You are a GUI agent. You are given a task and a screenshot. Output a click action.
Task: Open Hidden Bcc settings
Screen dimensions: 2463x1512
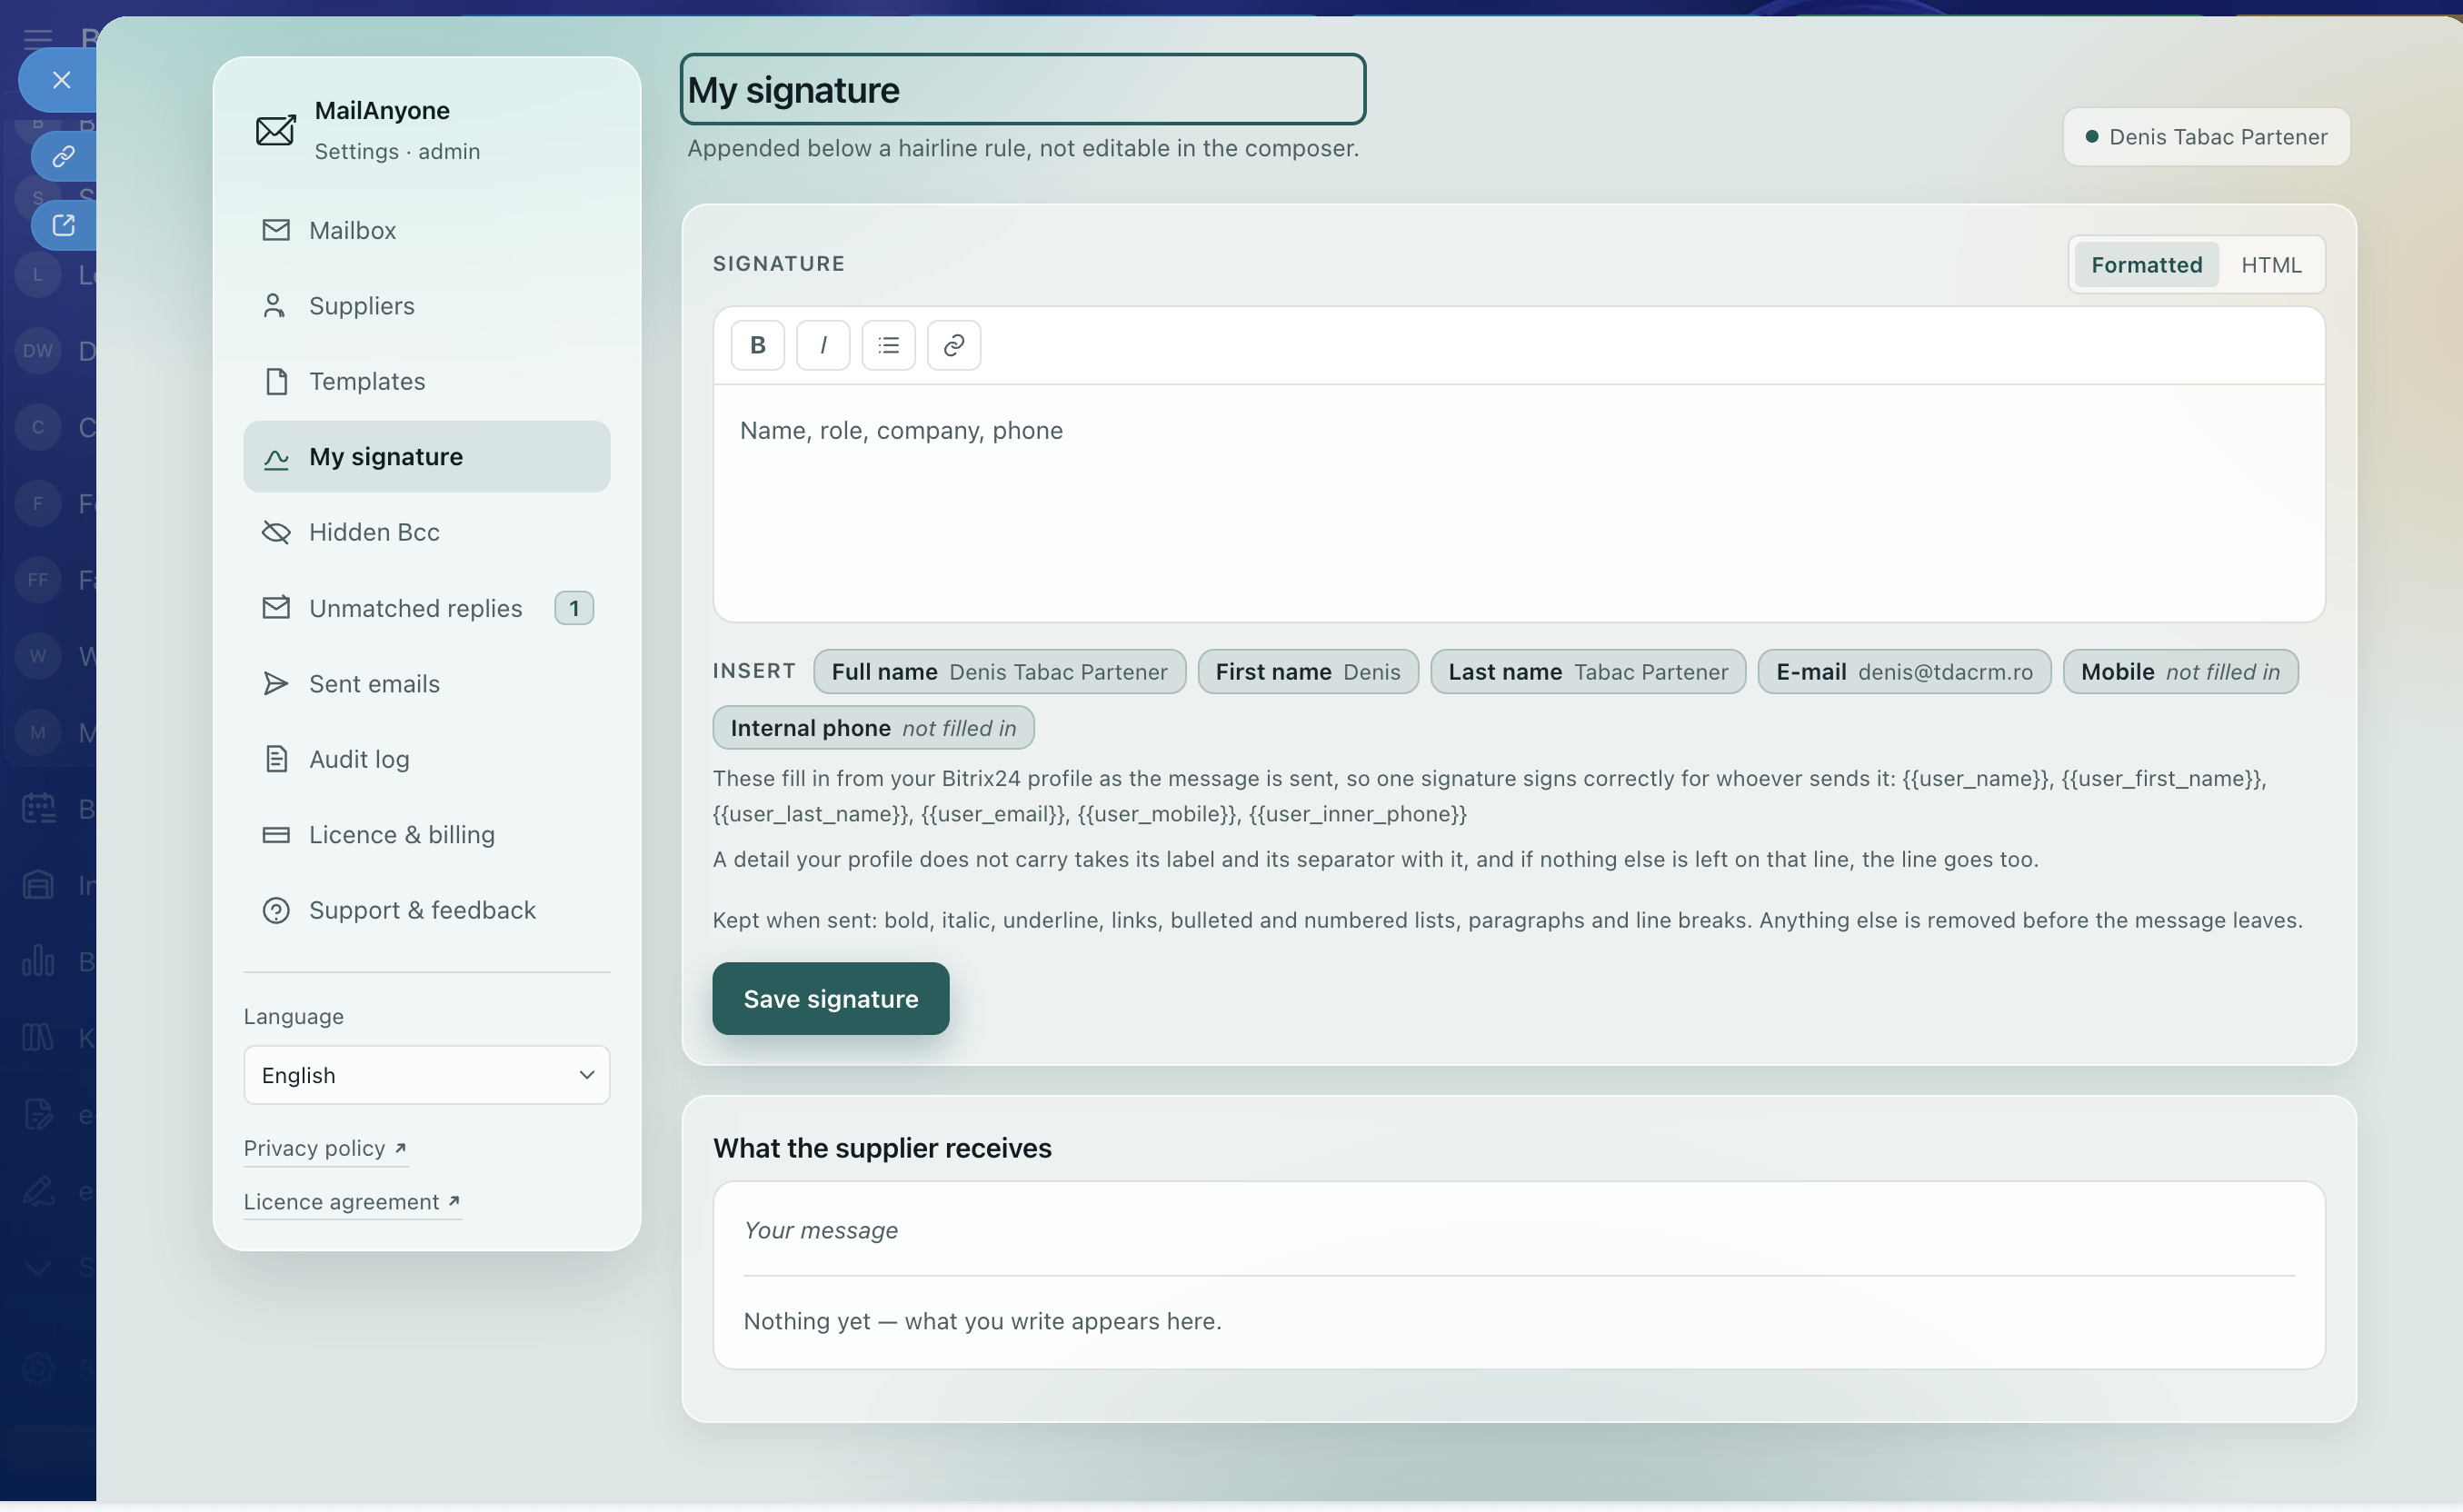pos(427,532)
